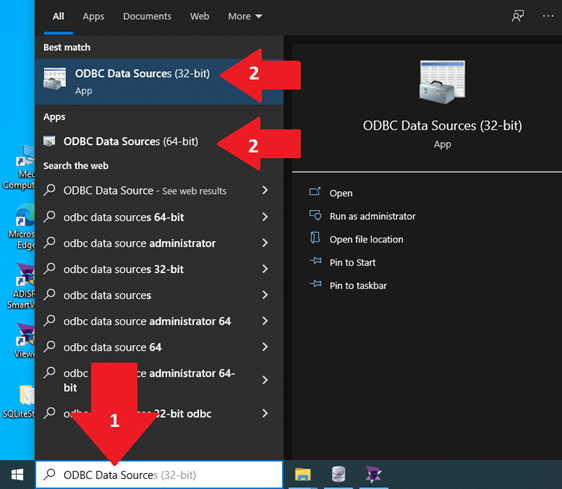Click the Windows Start button

[x=17, y=475]
